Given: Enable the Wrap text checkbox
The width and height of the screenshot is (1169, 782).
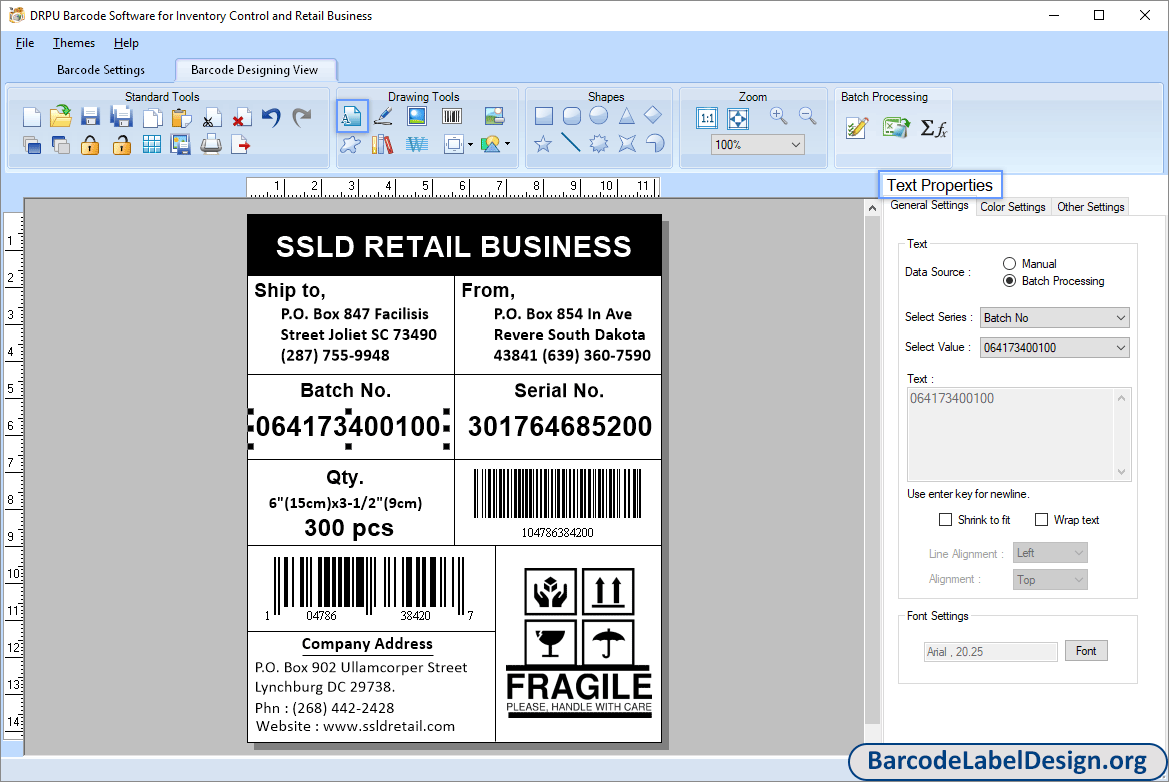Looking at the screenshot, I should point(1042,520).
